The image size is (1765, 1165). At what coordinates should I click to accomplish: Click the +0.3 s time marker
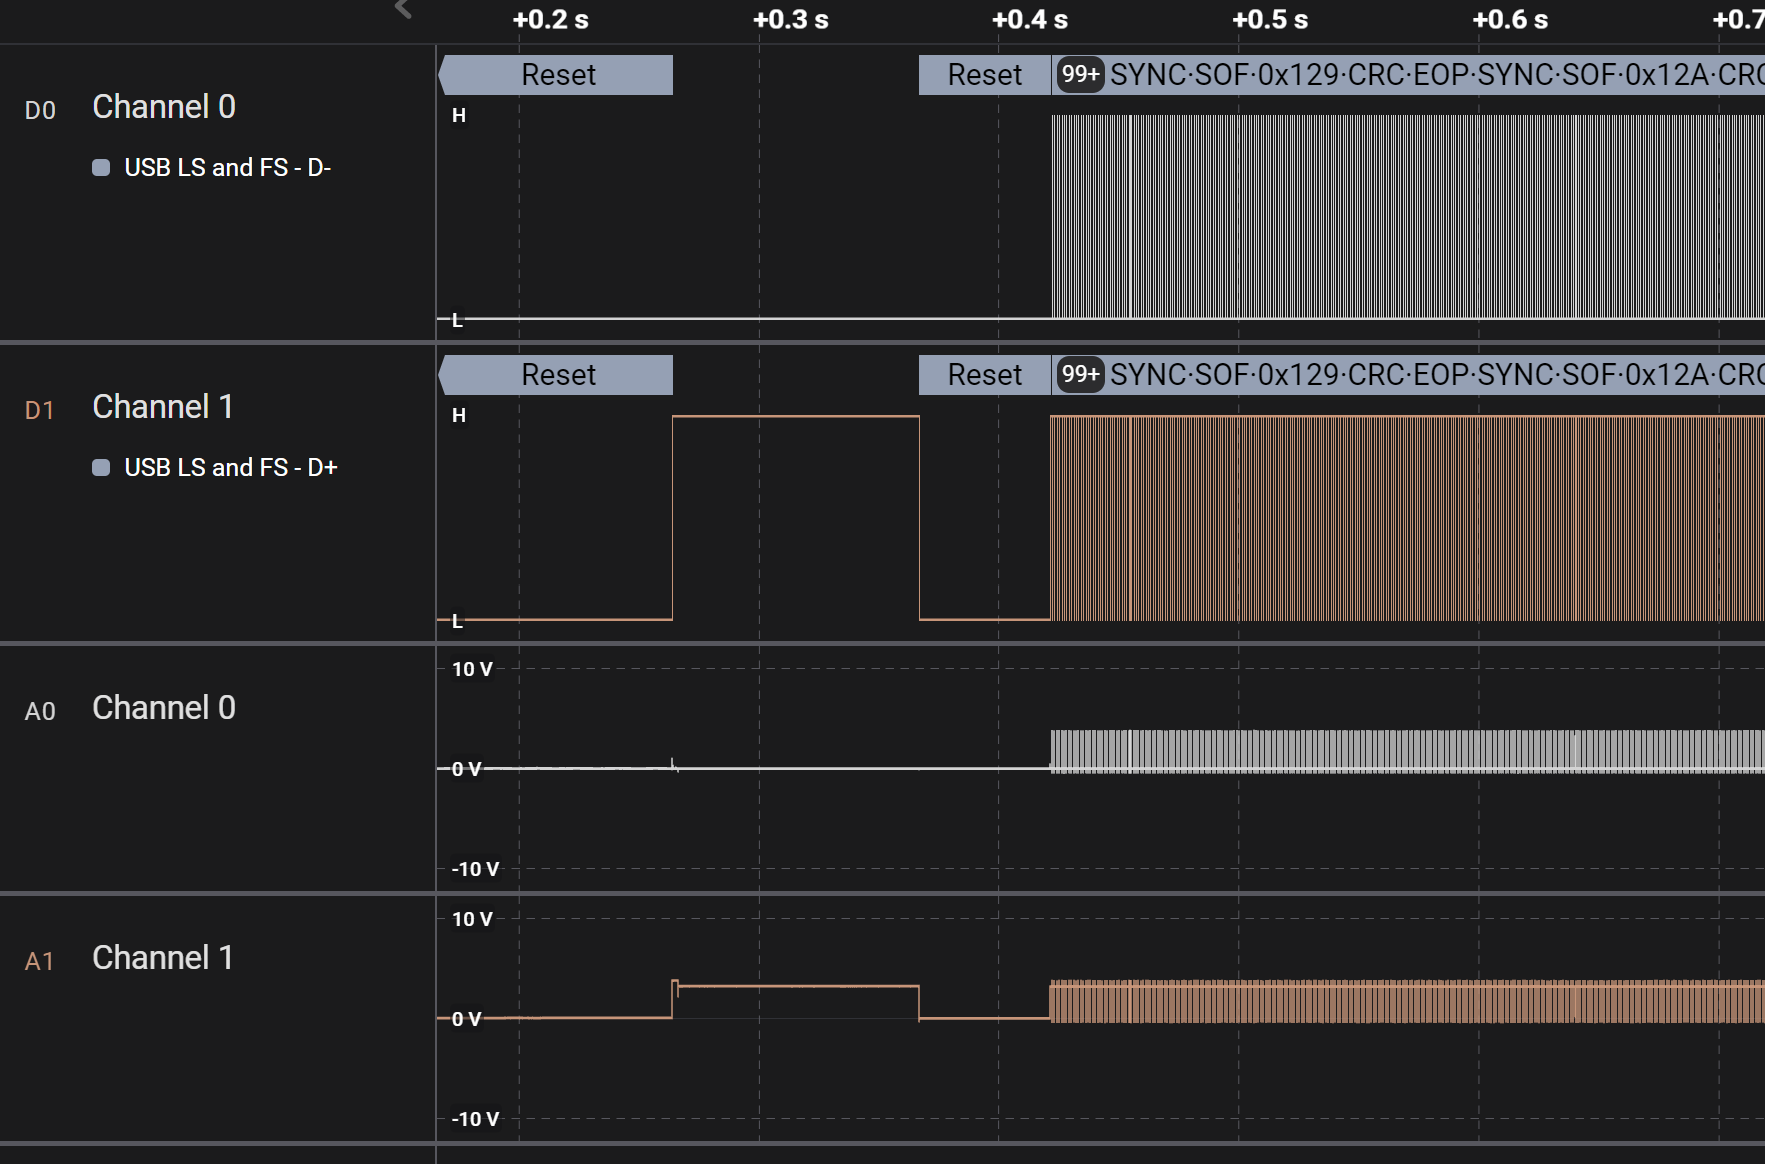790,20
